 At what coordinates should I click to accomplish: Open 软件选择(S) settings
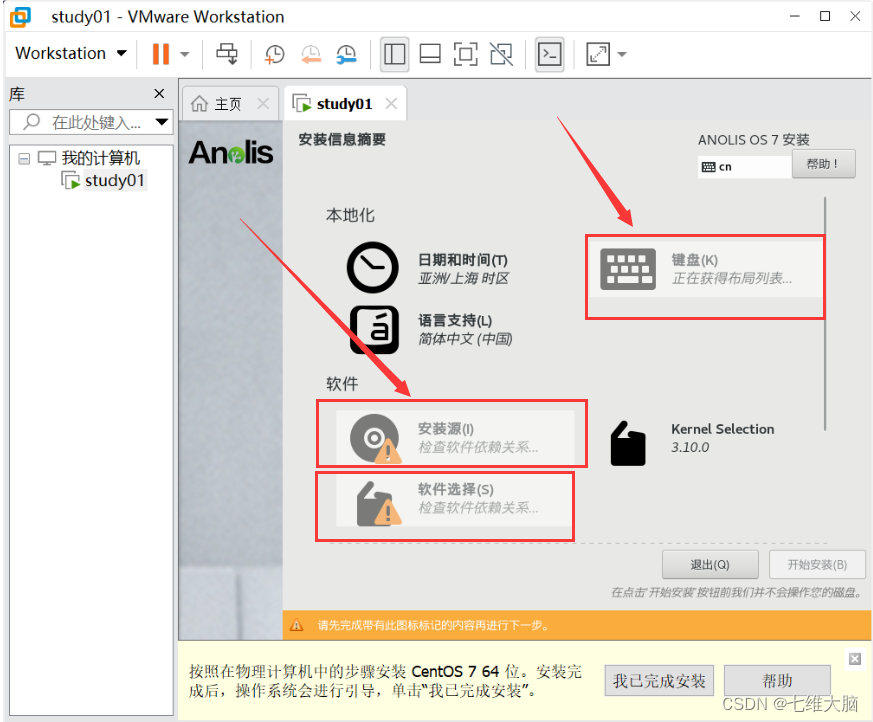(454, 498)
